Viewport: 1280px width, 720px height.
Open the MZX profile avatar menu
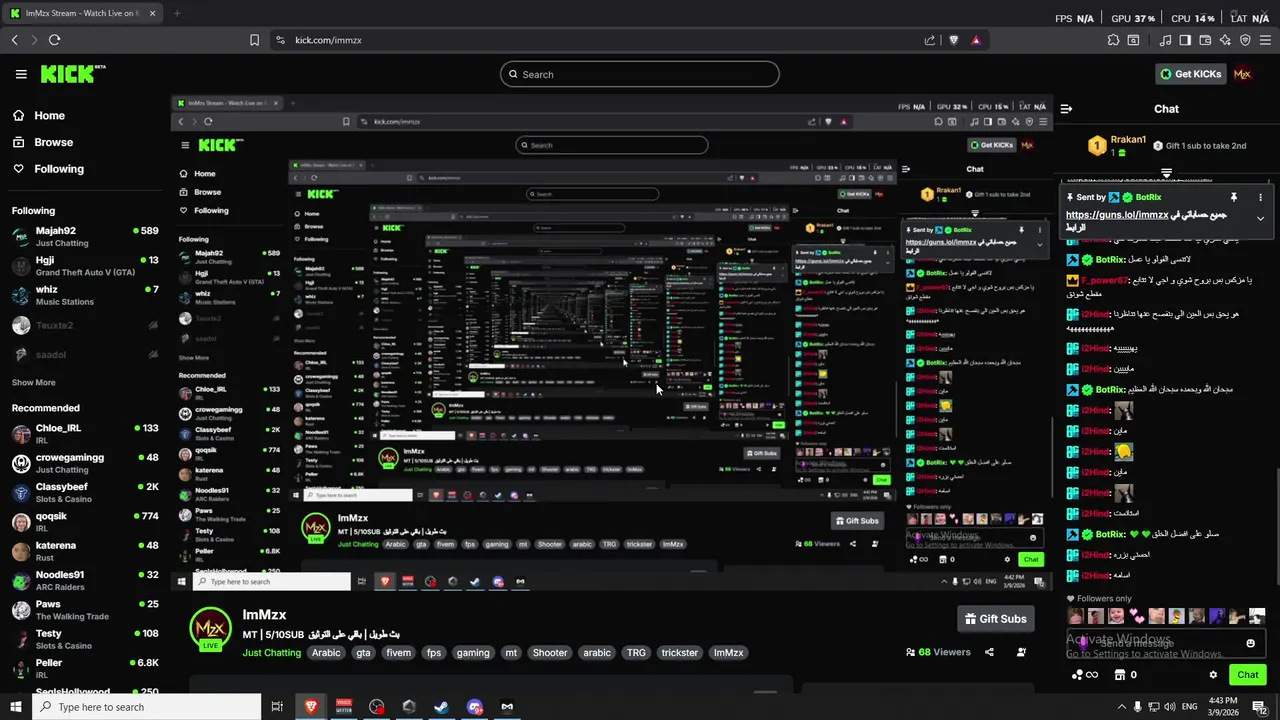coord(1242,74)
